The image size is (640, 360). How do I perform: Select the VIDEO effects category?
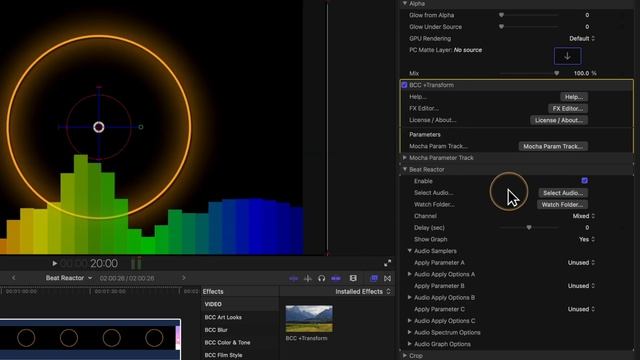click(213, 304)
